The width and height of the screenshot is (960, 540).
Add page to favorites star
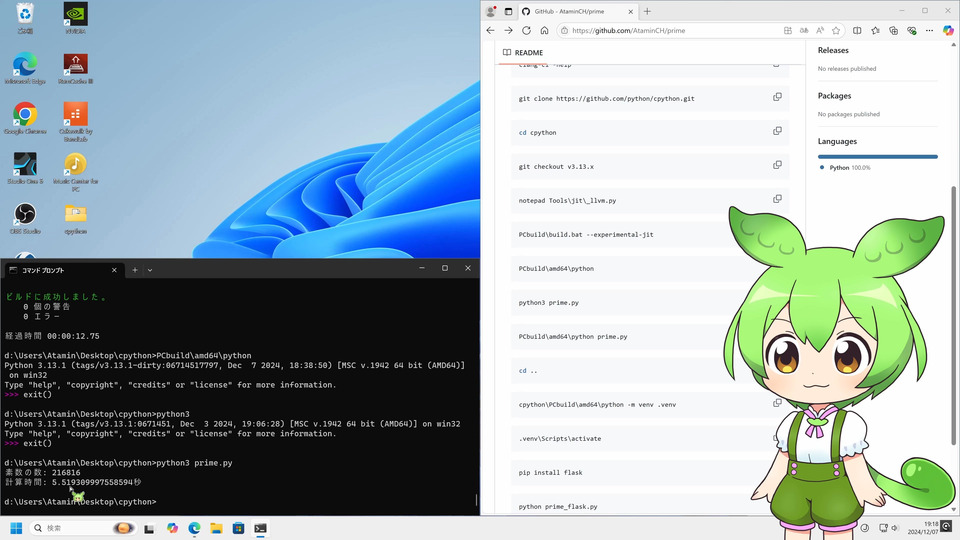click(x=836, y=30)
